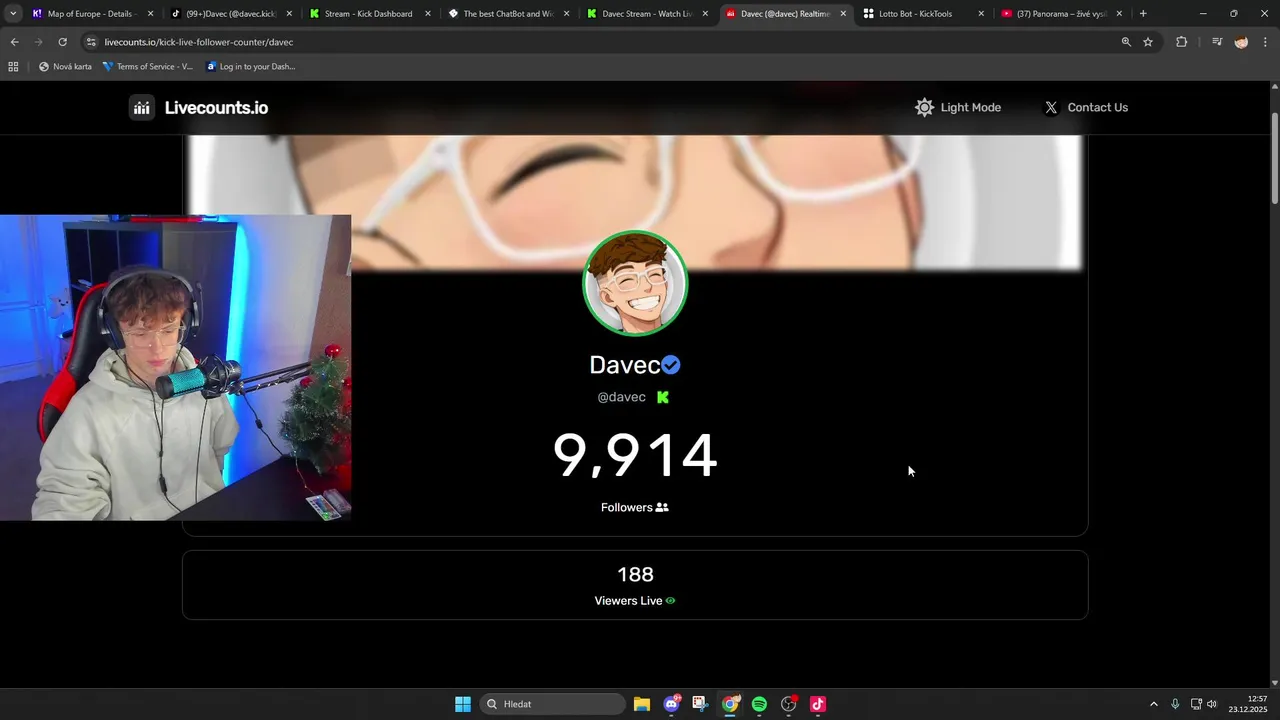Open the media controls icon in Chrome toolbar

[x=1217, y=42]
